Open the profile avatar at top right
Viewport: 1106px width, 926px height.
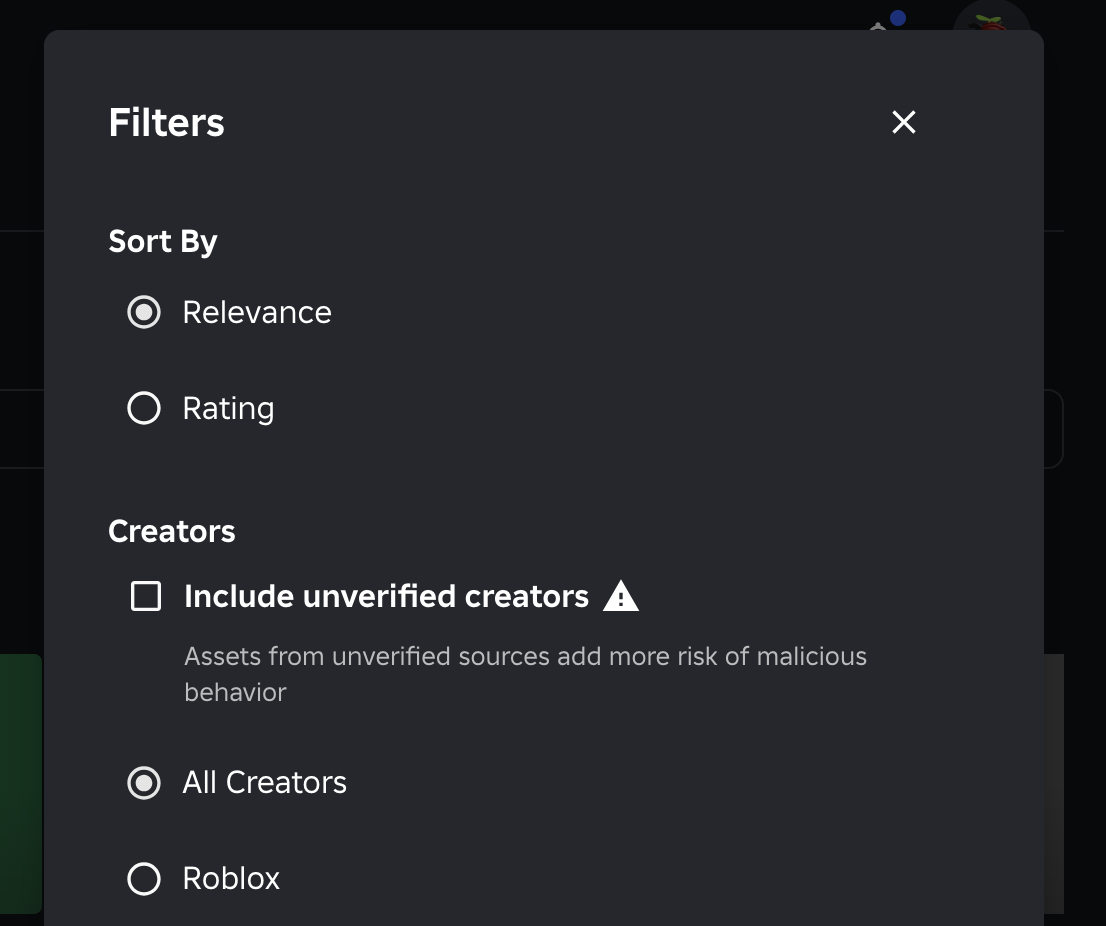(x=991, y=19)
